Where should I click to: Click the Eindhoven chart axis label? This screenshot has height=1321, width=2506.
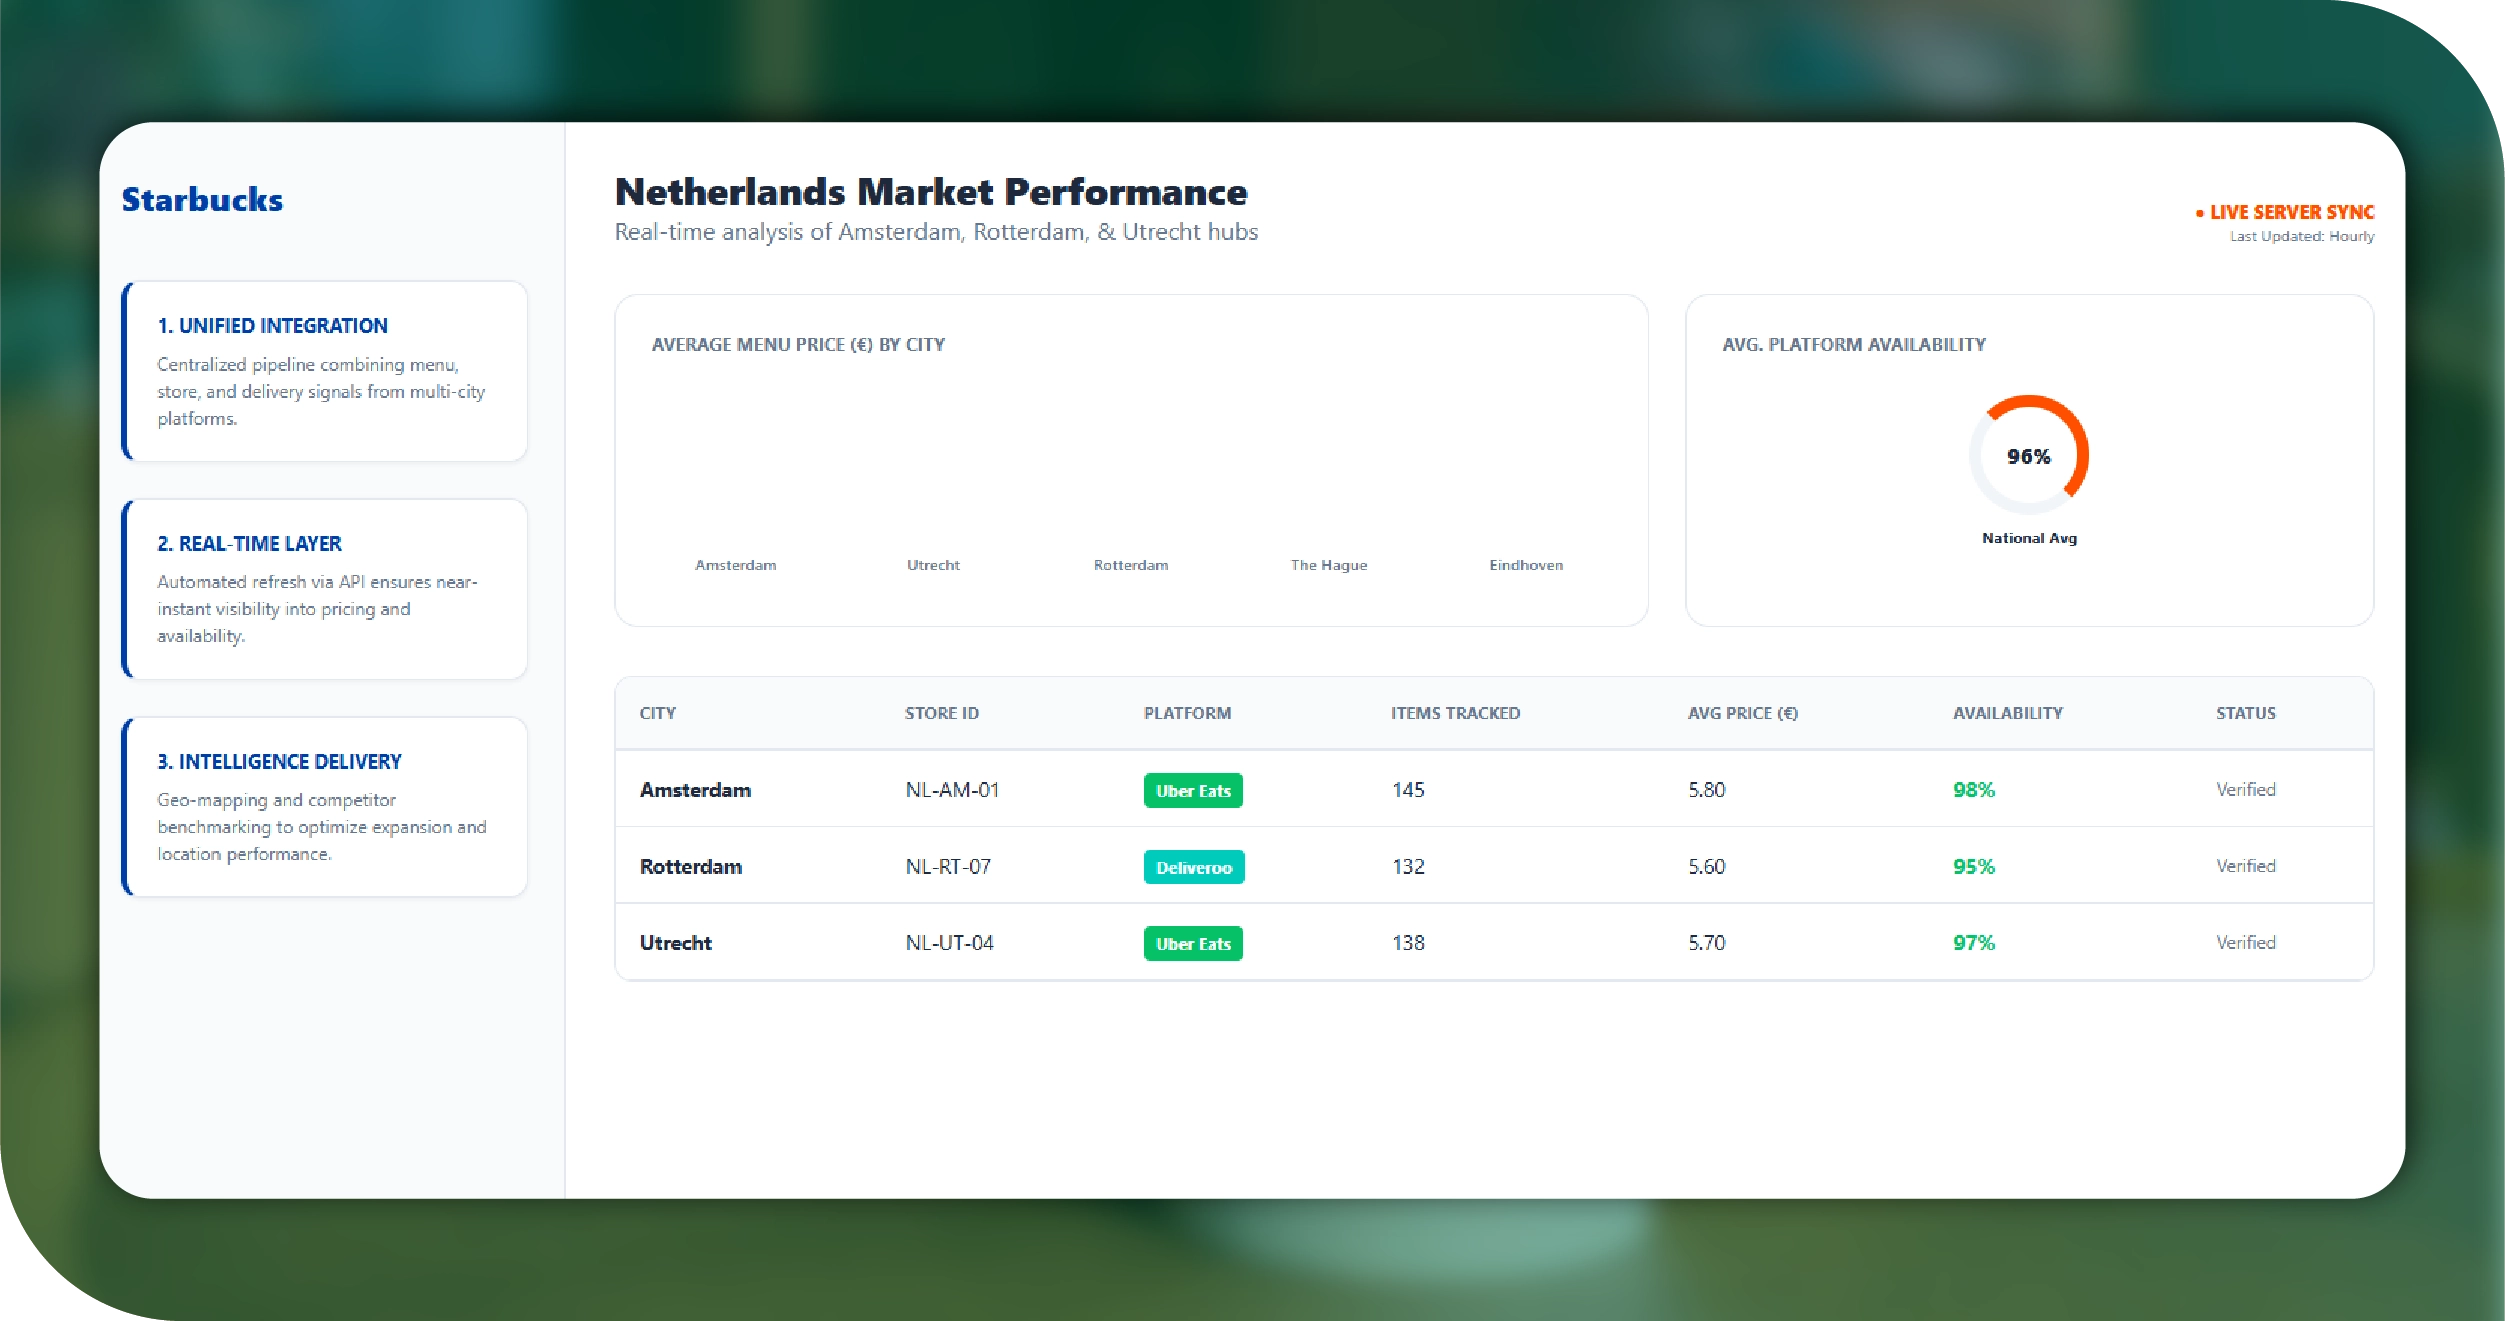pos(1525,565)
